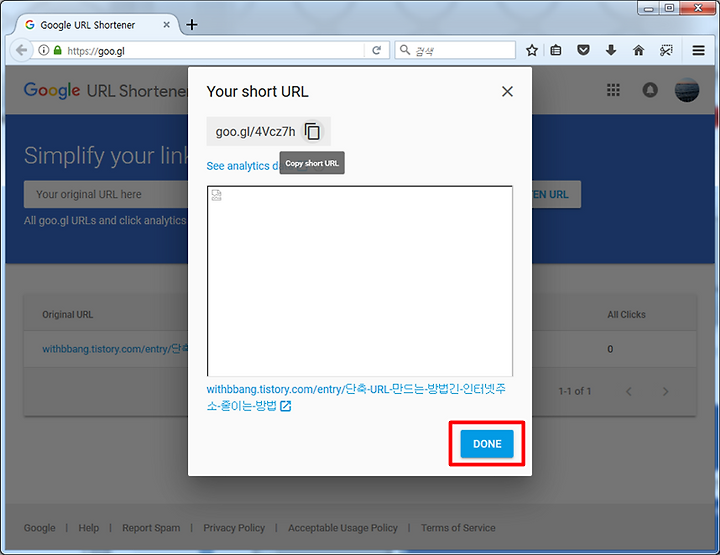Show bookmarks list icon in toolbar

tap(556, 50)
